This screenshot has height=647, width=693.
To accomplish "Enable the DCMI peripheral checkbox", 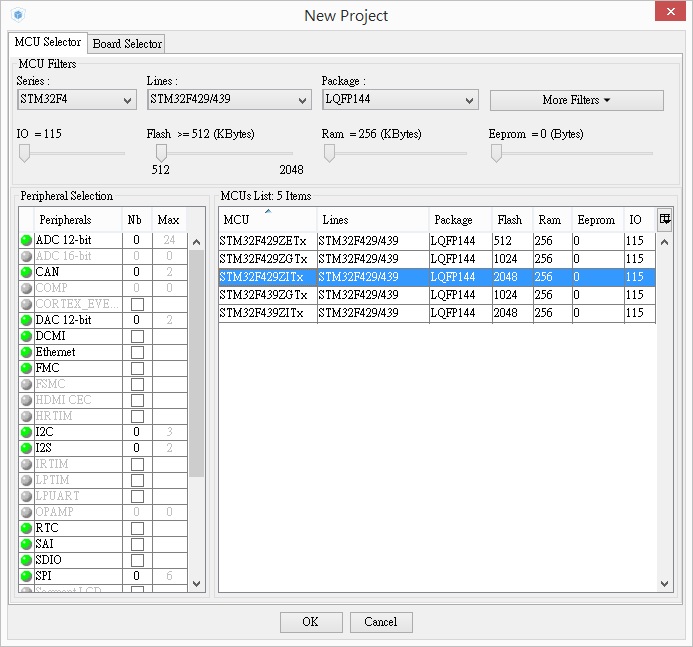I will [137, 336].
